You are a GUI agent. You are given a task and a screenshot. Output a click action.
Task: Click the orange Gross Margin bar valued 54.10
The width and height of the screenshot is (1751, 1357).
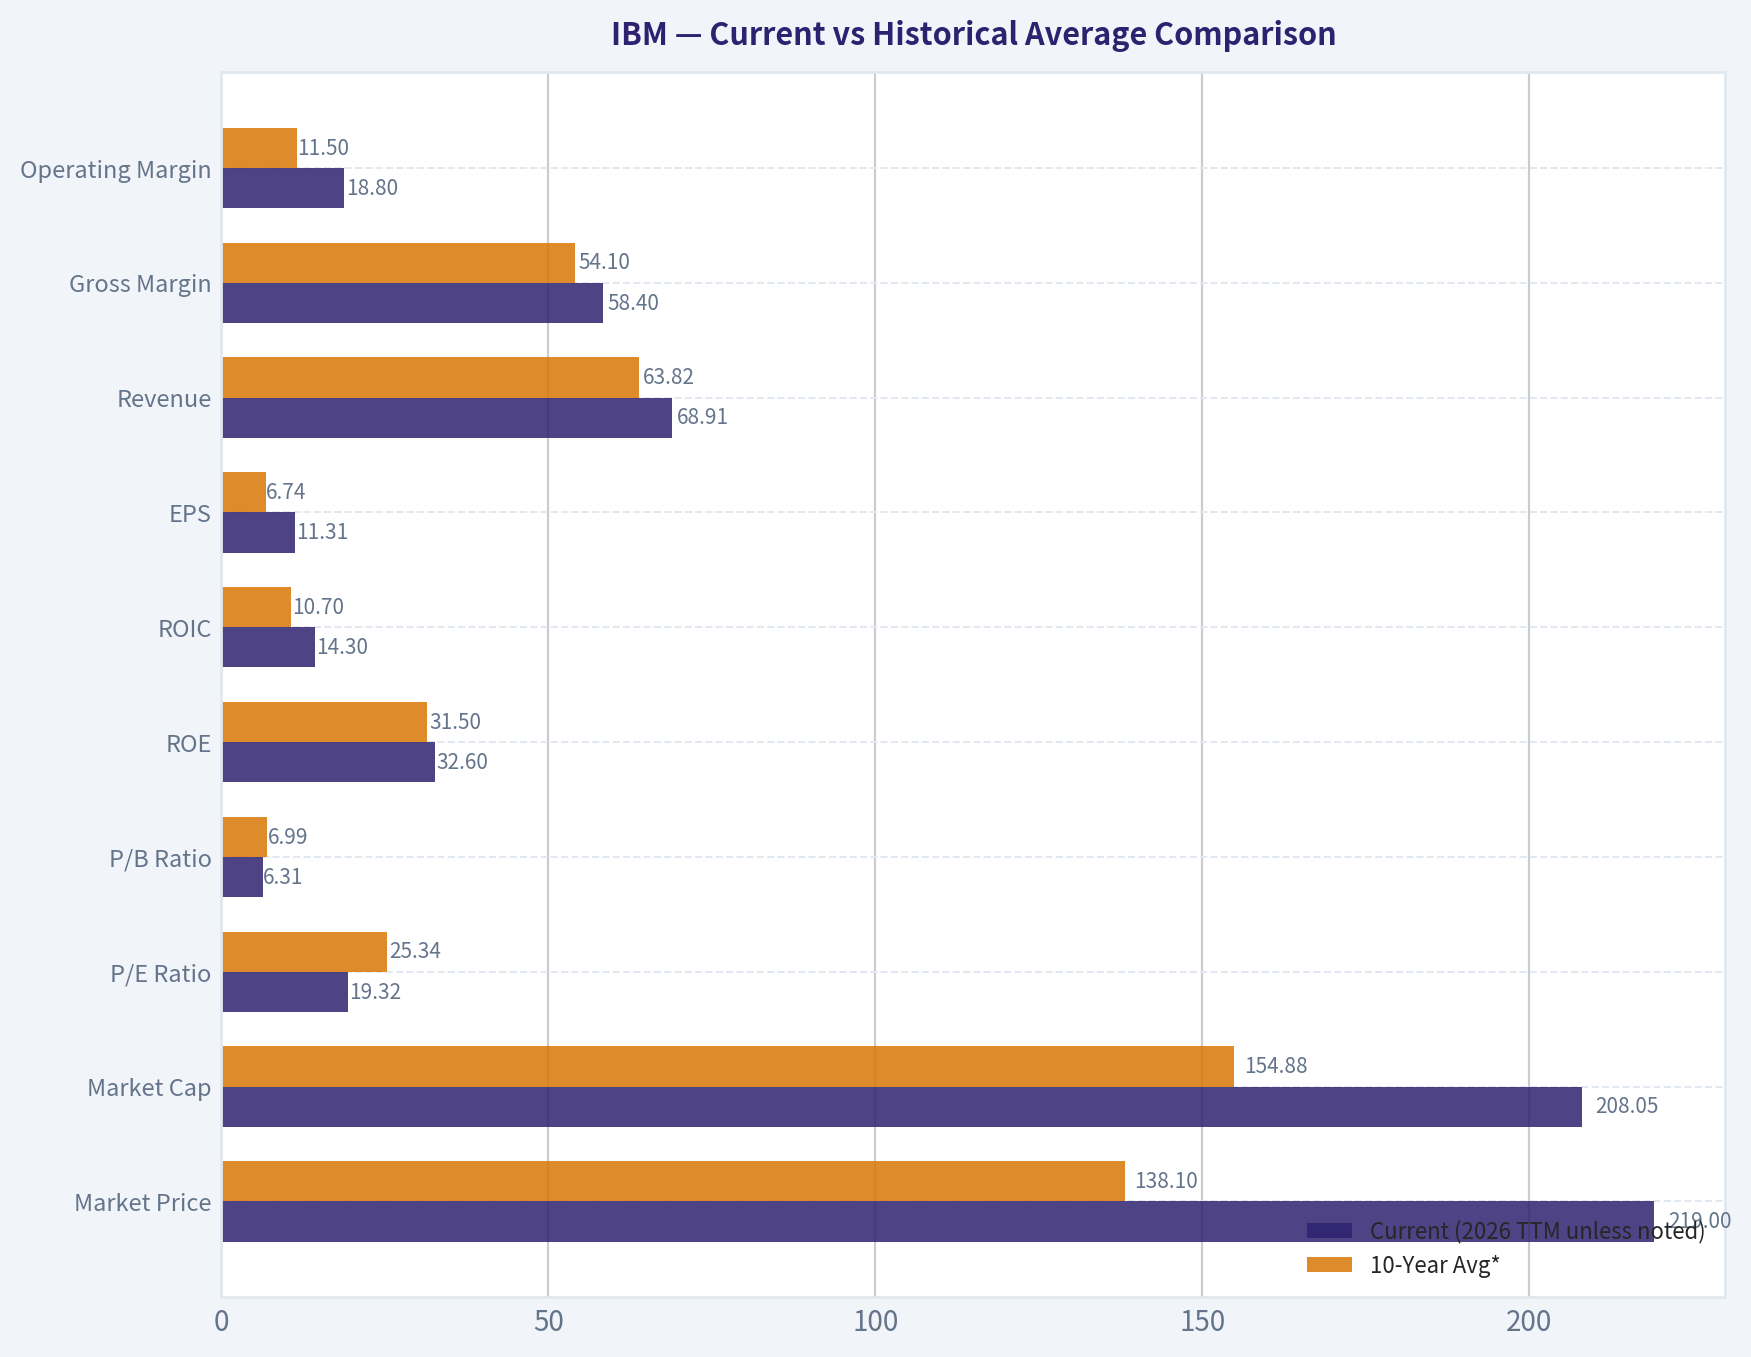pos(398,263)
